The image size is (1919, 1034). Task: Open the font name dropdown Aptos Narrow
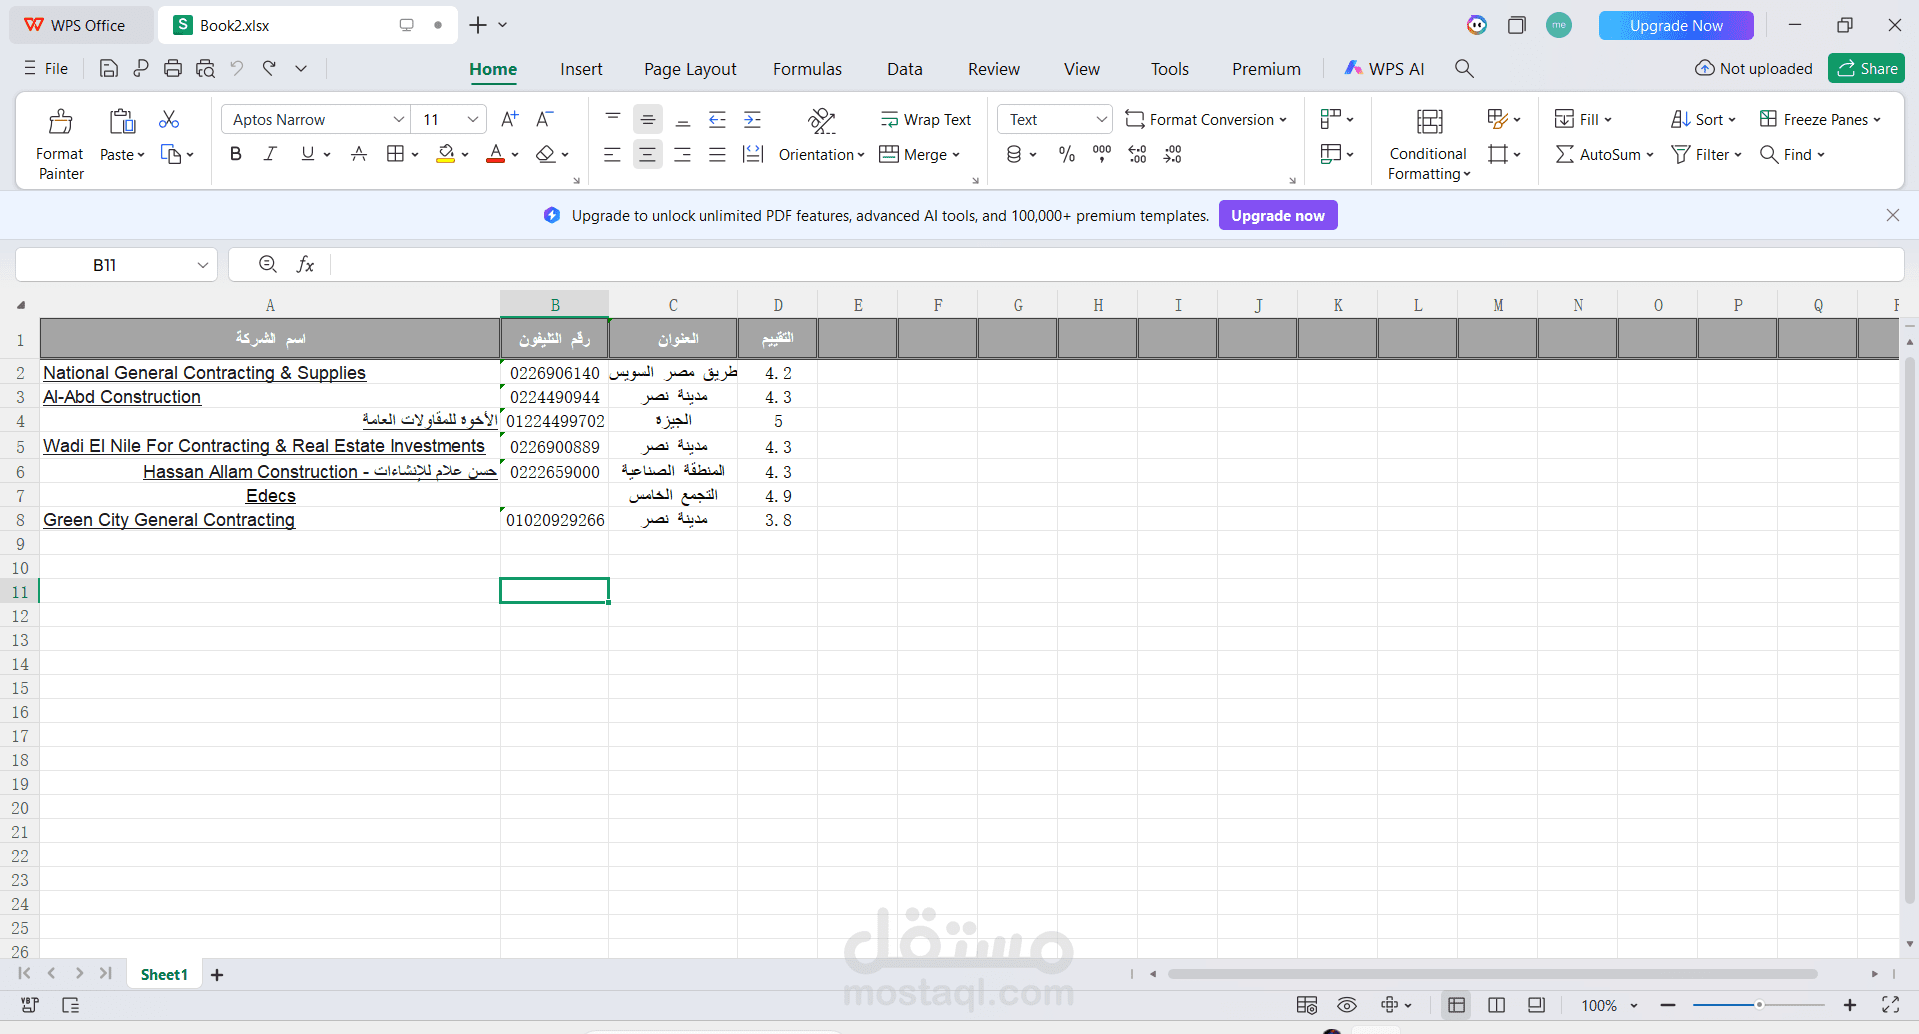click(398, 120)
